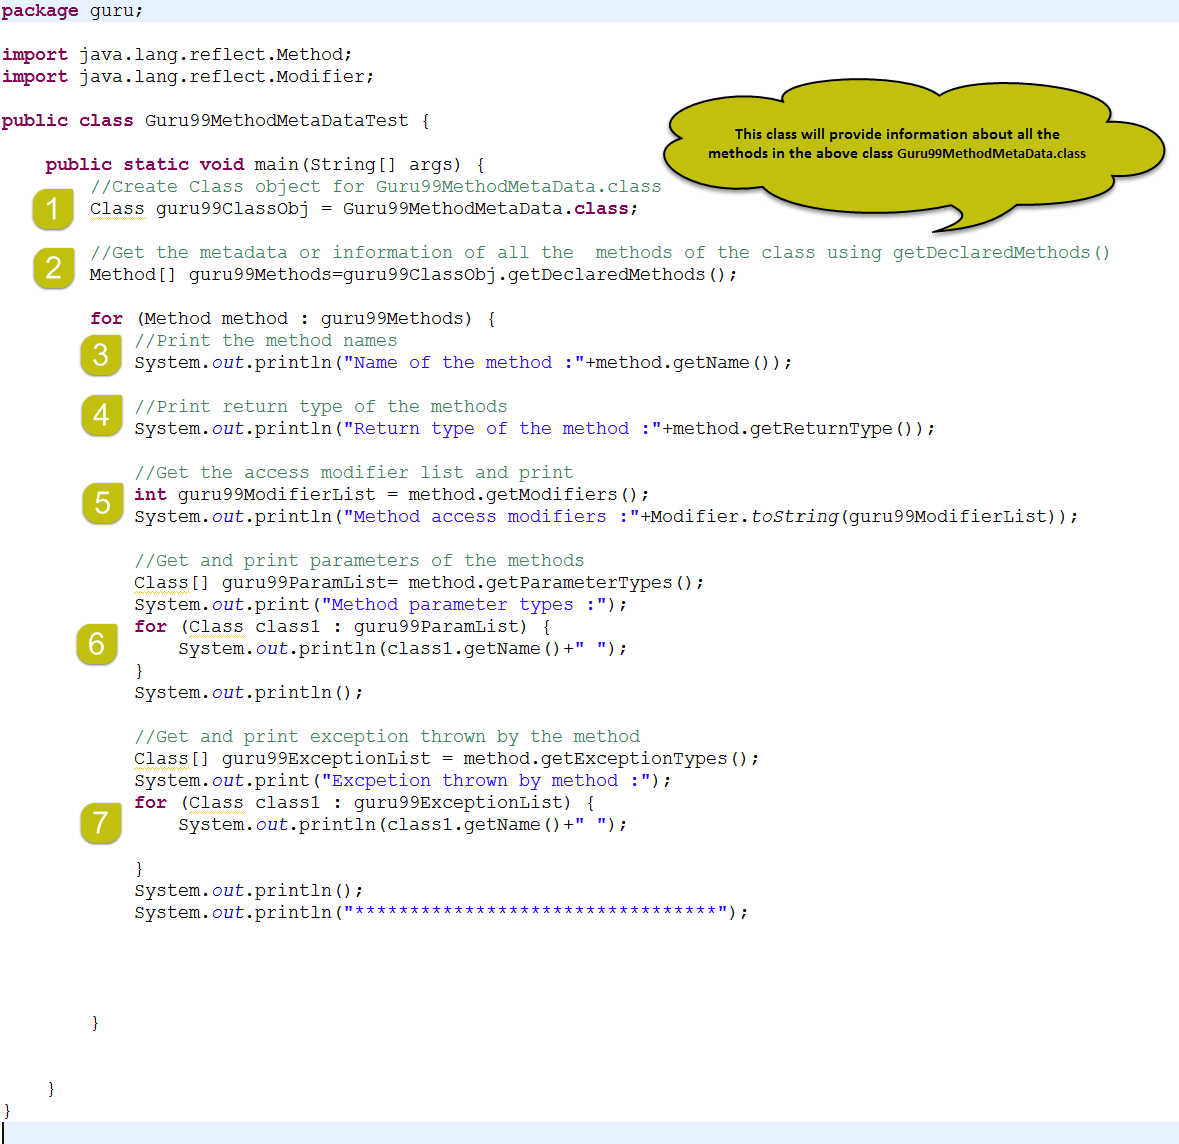1179x1144 pixels.
Task: Click the step 6 badge icon
Action: coord(97,644)
